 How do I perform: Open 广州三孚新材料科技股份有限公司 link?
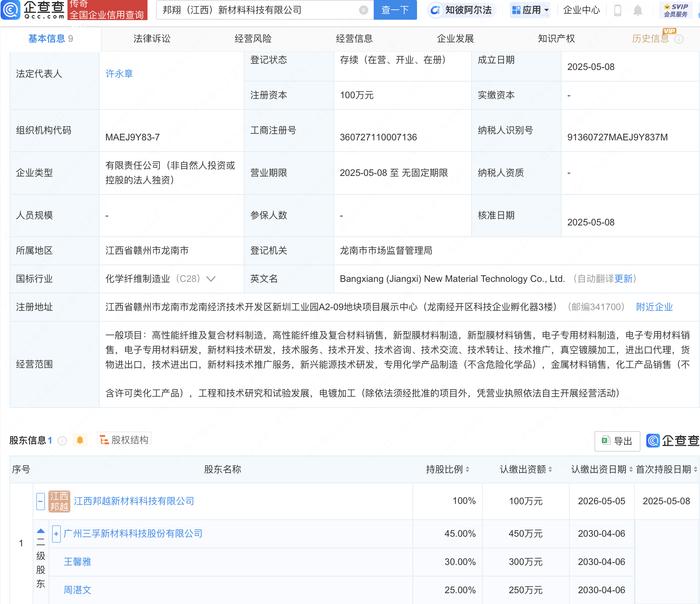click(133, 533)
